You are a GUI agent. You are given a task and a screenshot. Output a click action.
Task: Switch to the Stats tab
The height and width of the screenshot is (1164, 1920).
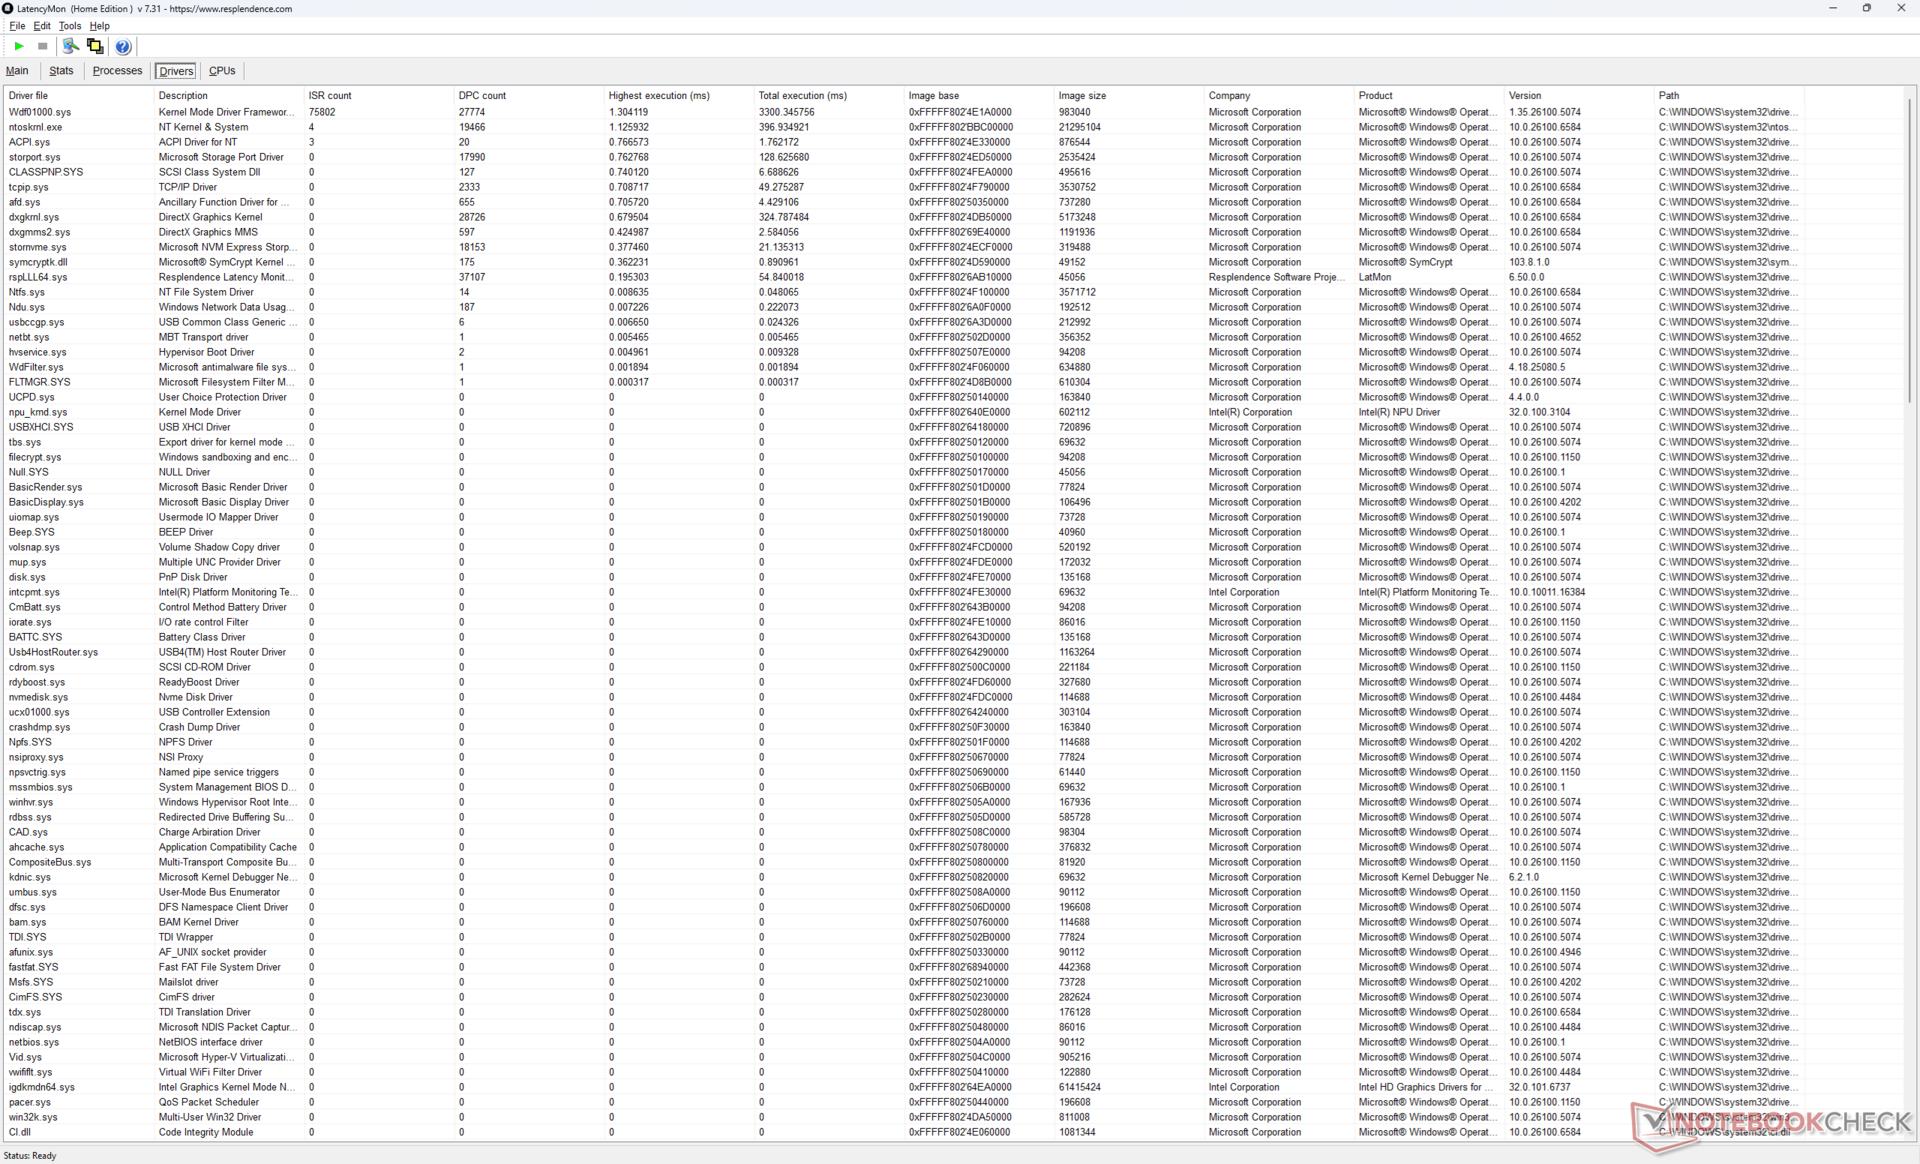tap(61, 71)
